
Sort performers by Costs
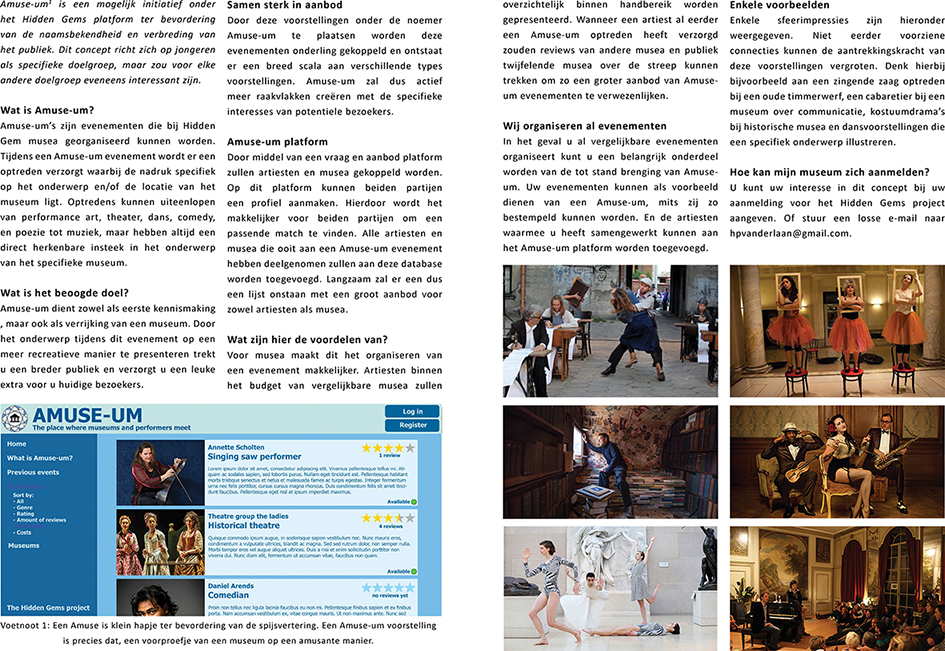click(23, 533)
